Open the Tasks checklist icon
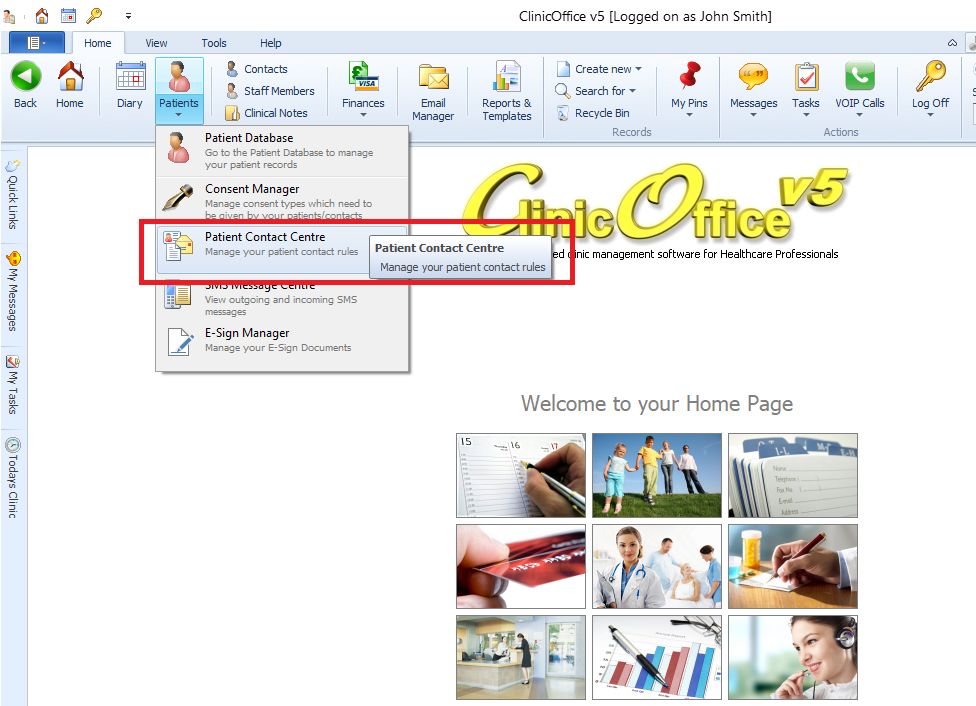The width and height of the screenshot is (976, 706). 806,77
